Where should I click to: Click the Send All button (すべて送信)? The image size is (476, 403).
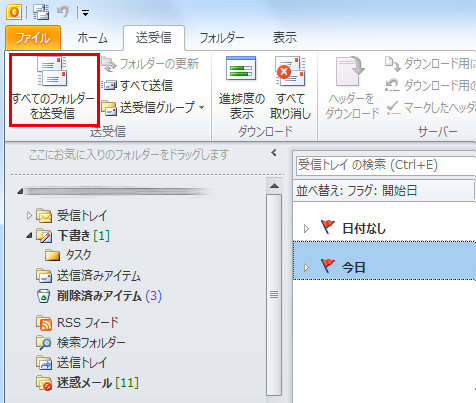tap(137, 85)
